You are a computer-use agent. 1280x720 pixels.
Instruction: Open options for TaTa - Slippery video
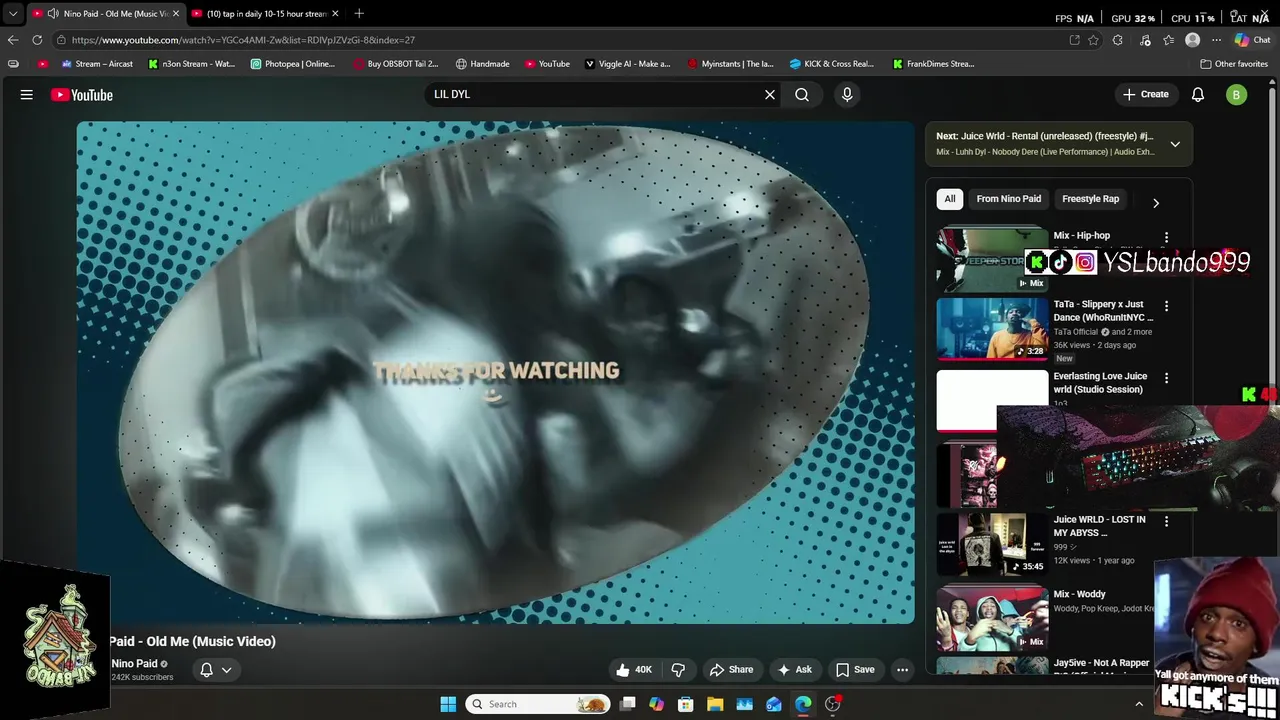1166,306
